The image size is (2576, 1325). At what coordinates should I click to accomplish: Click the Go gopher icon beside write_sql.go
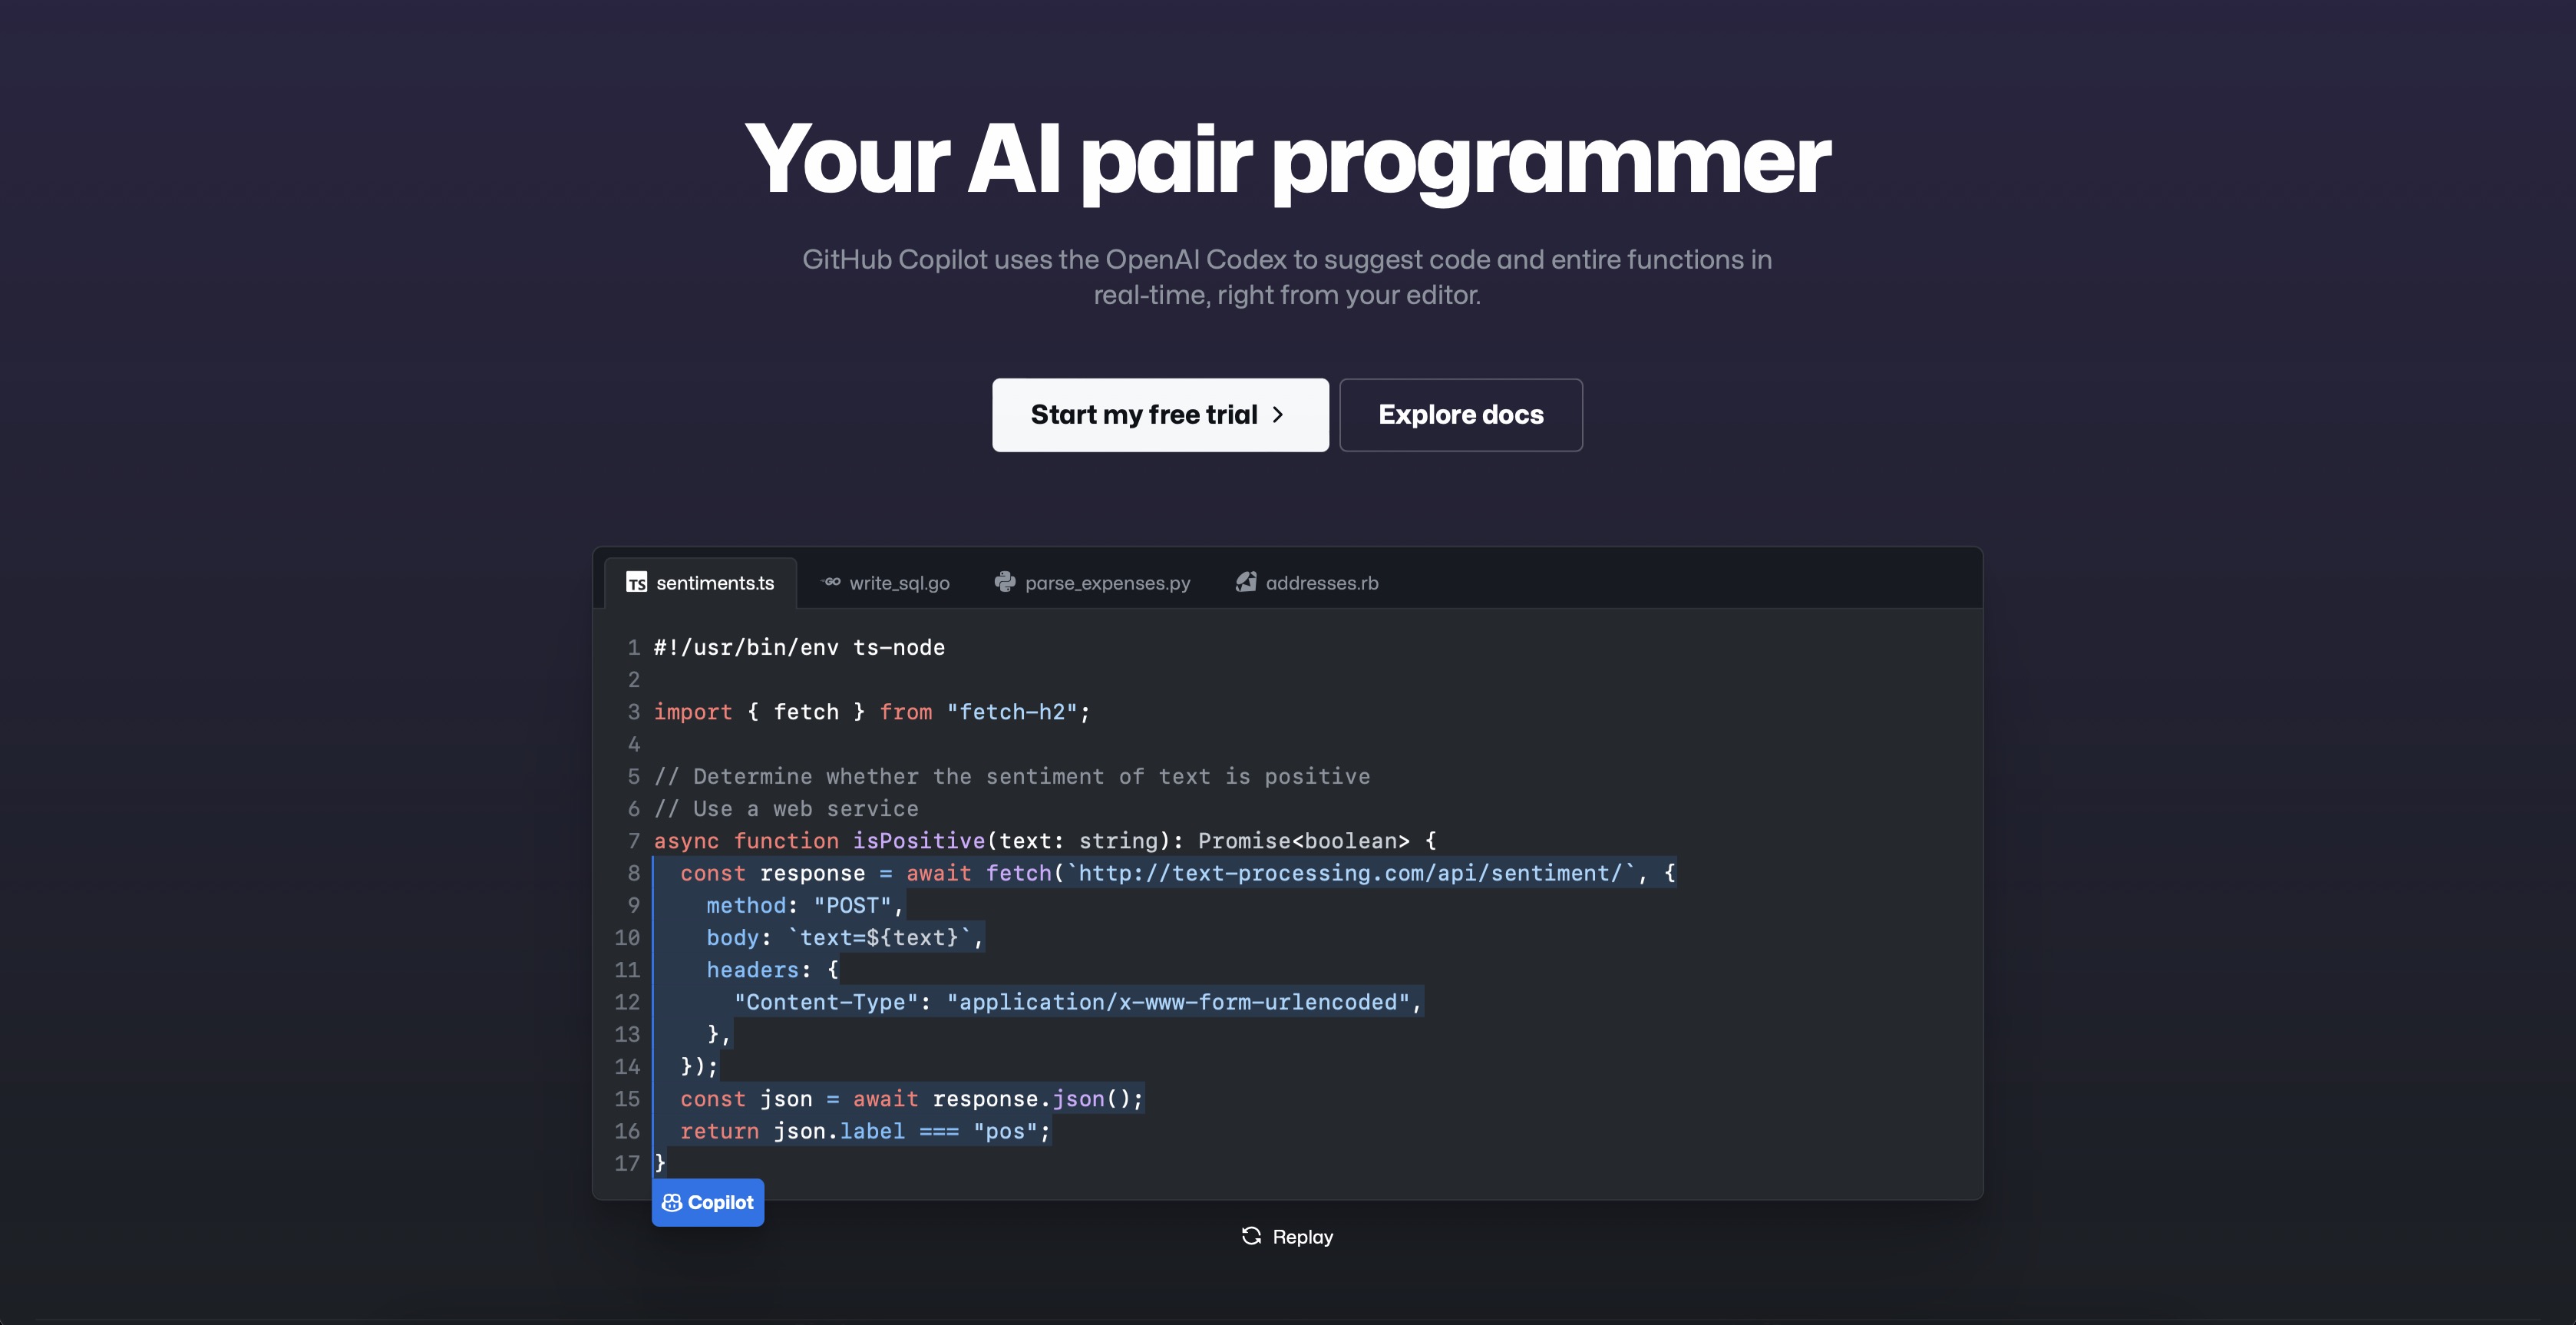[x=831, y=582]
